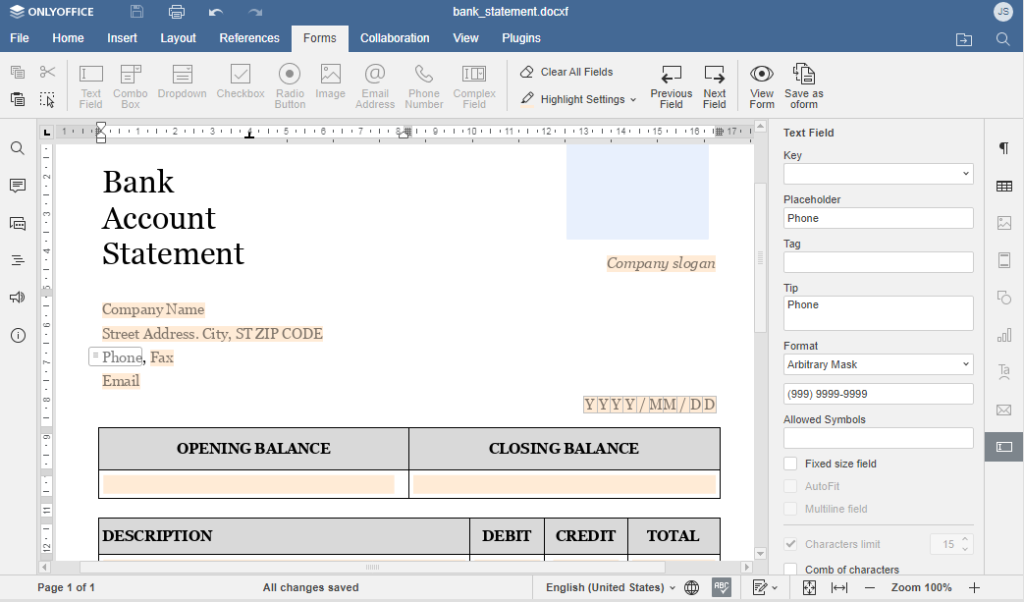Open the Comments panel from left sidebar
The height and width of the screenshot is (602, 1024).
[x=16, y=186]
